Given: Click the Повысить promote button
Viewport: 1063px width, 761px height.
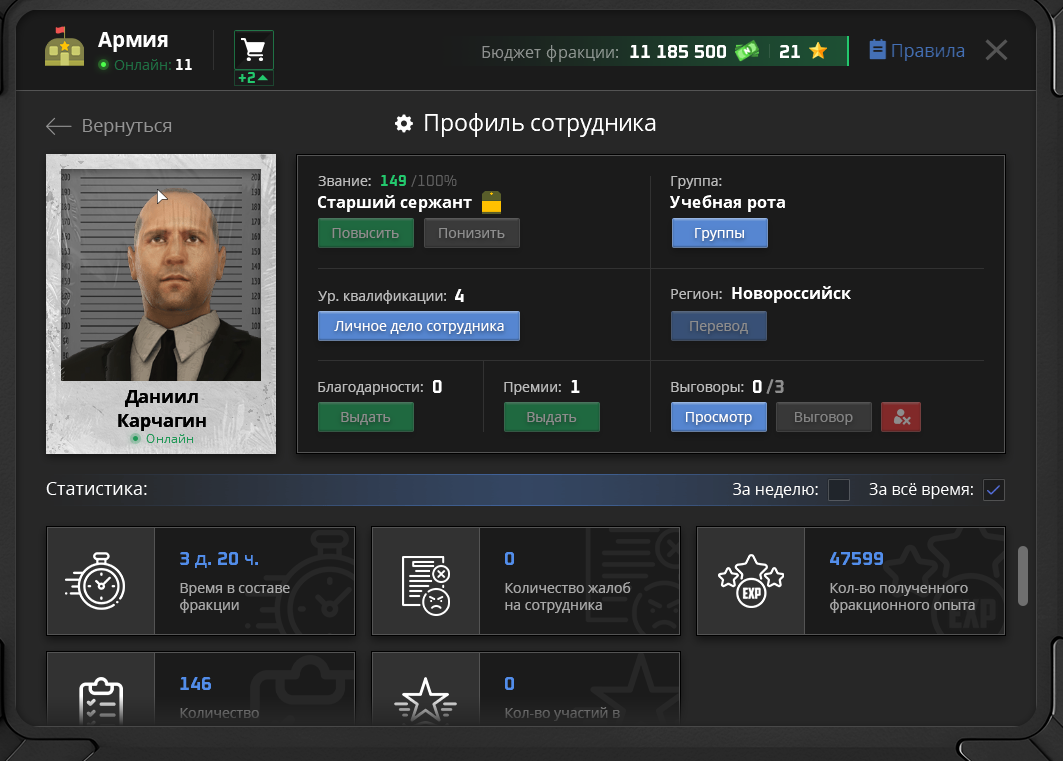Looking at the screenshot, I should 365,233.
